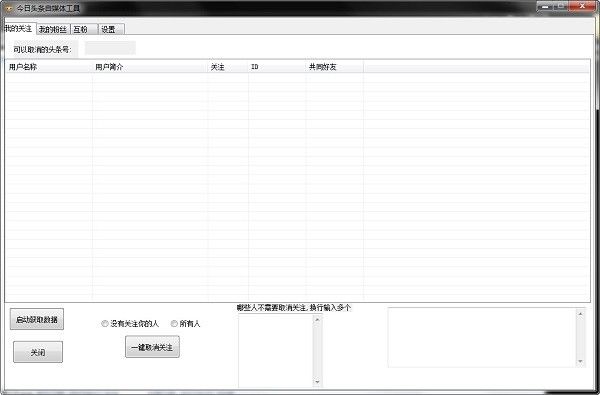Viewport: 600px width, 395px height.
Task: Click 一键取消关注 button
Action: click(152, 347)
